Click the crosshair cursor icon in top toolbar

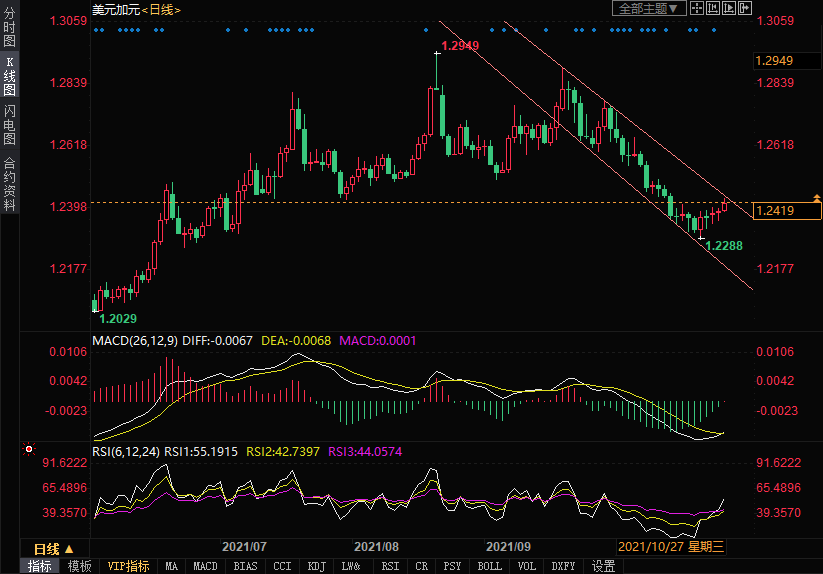pyautogui.click(x=696, y=8)
